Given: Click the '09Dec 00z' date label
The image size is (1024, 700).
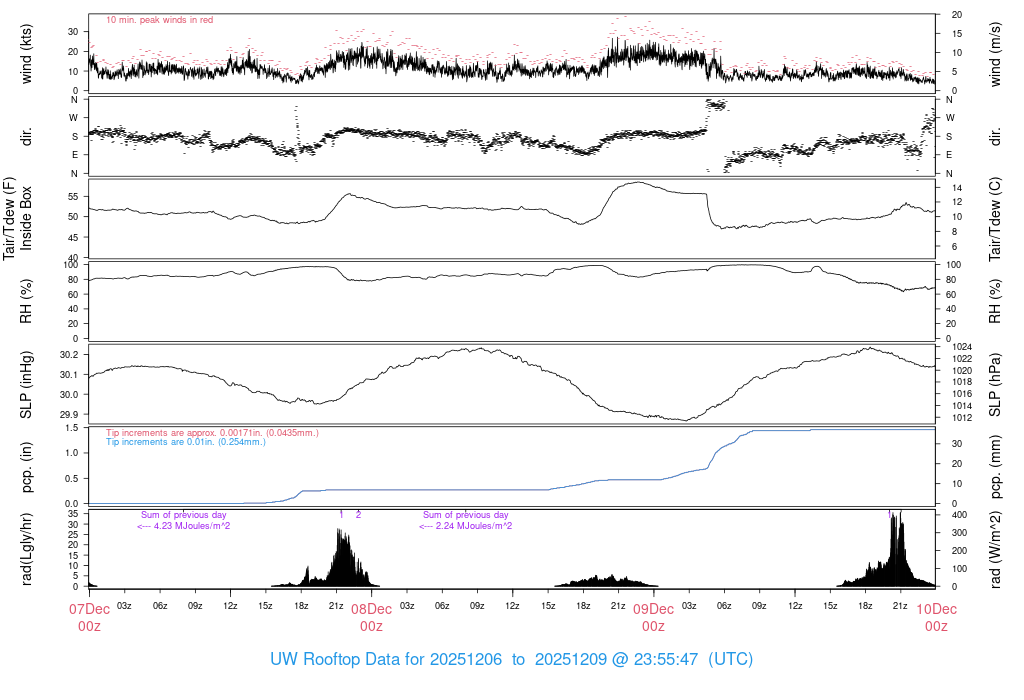Looking at the screenshot, I should click(654, 618).
